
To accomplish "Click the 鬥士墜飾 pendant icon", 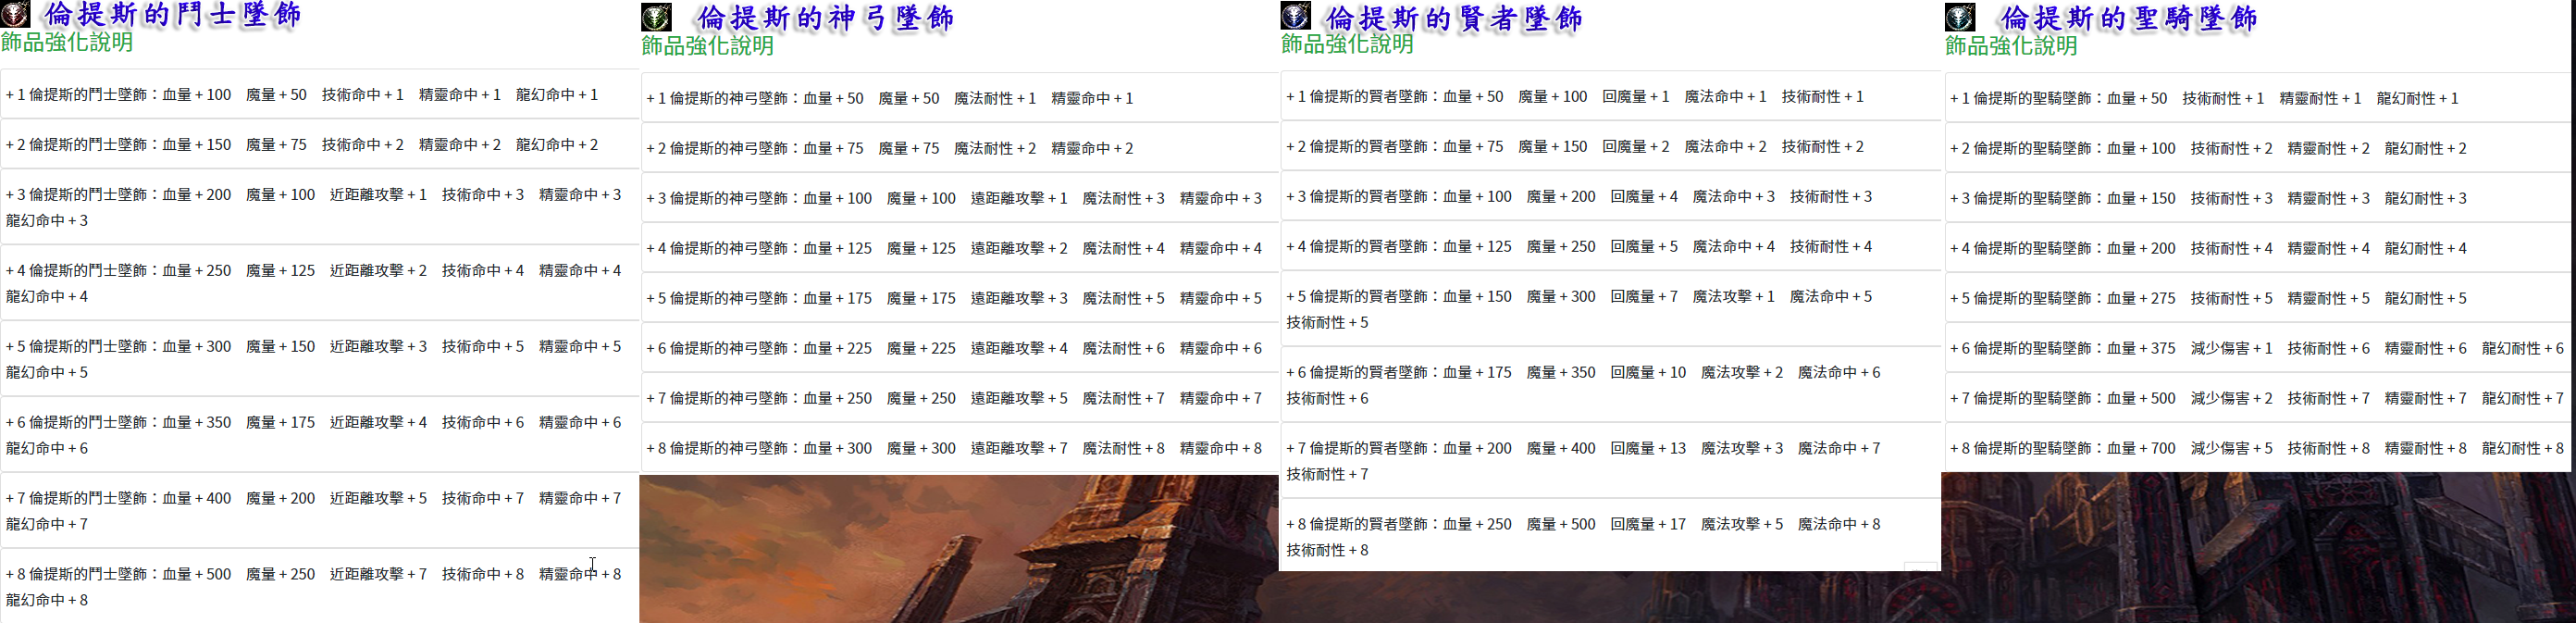I will [14, 14].
